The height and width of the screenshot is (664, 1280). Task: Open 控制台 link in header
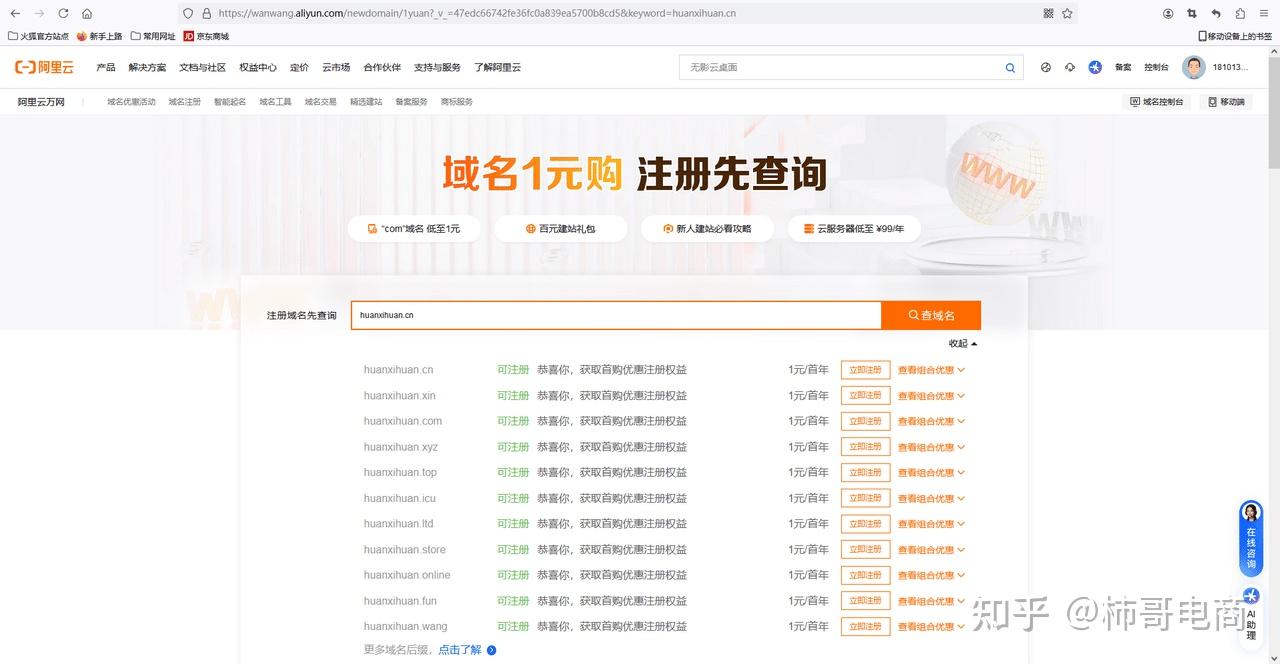(x=1156, y=67)
